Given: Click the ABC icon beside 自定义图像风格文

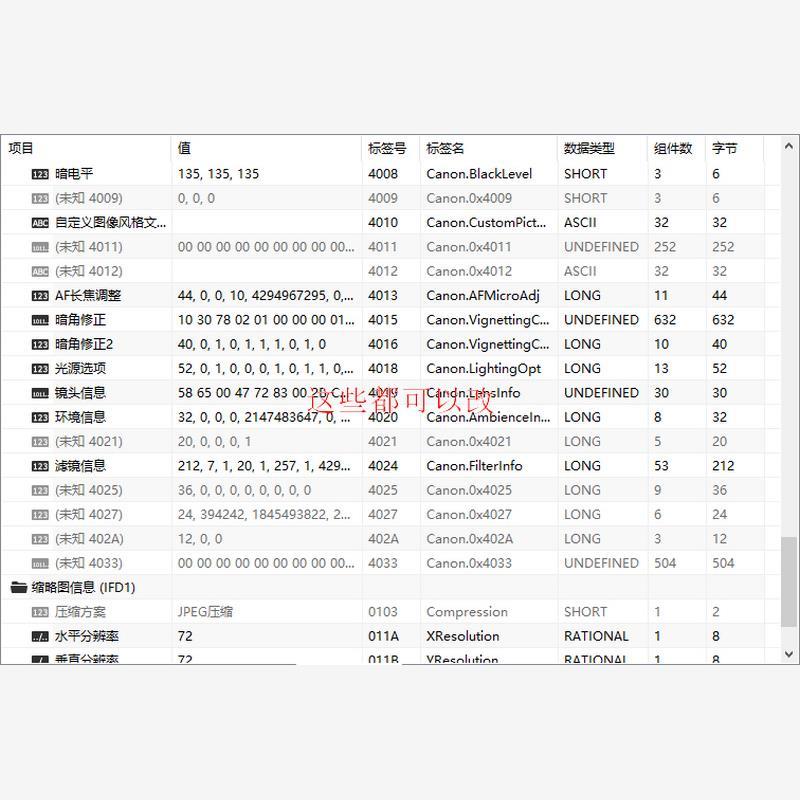Looking at the screenshot, I should 40,223.
